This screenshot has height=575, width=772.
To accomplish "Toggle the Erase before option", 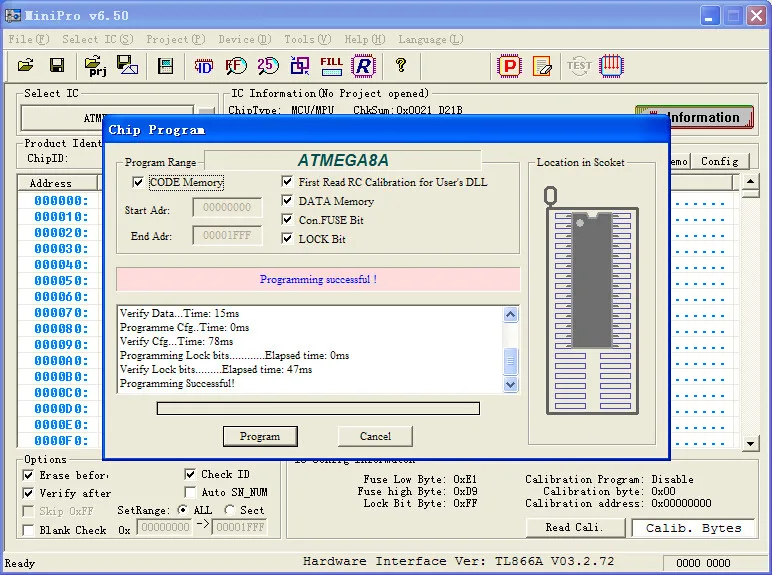I will (29, 476).
